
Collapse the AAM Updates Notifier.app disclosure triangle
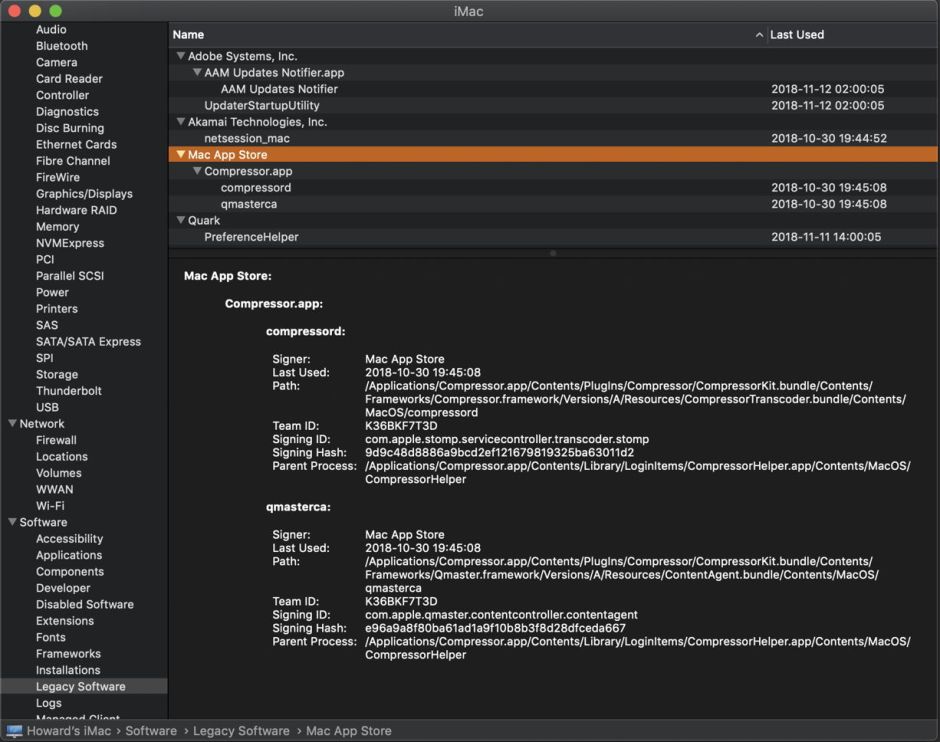coord(197,73)
